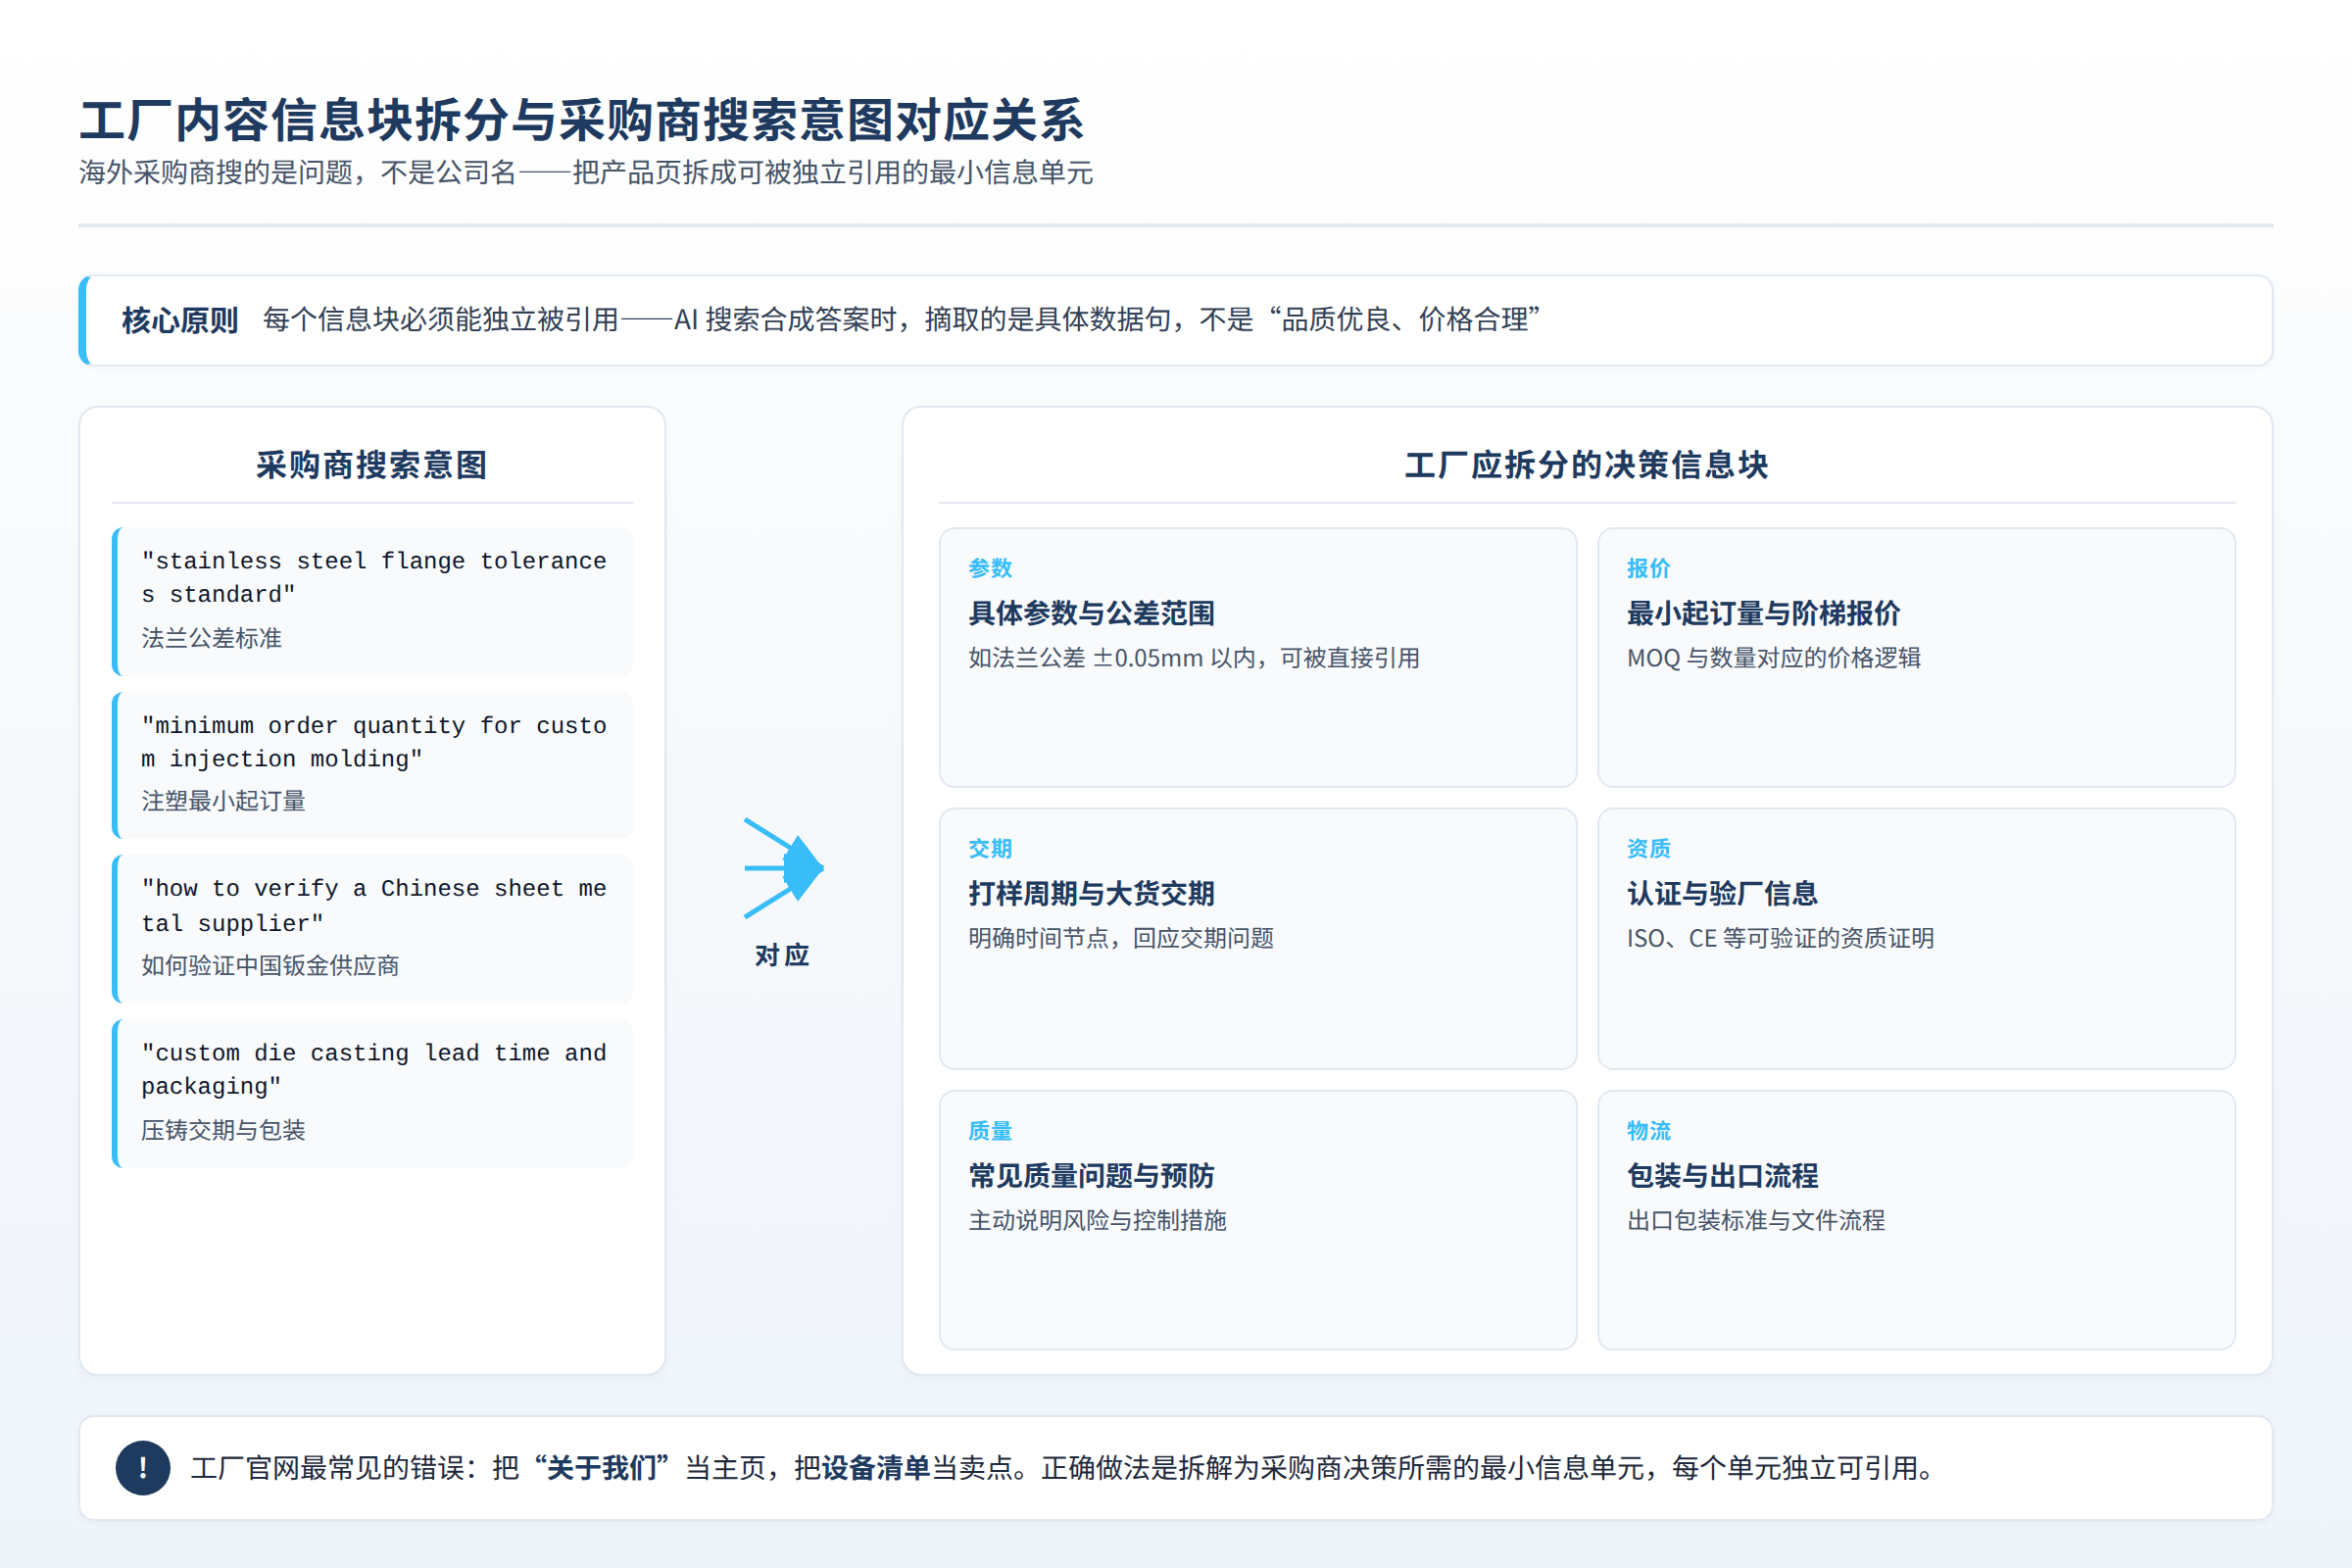This screenshot has height=1568, width=2352.
Task: Click the 资质 tag label
Action: 1648,849
